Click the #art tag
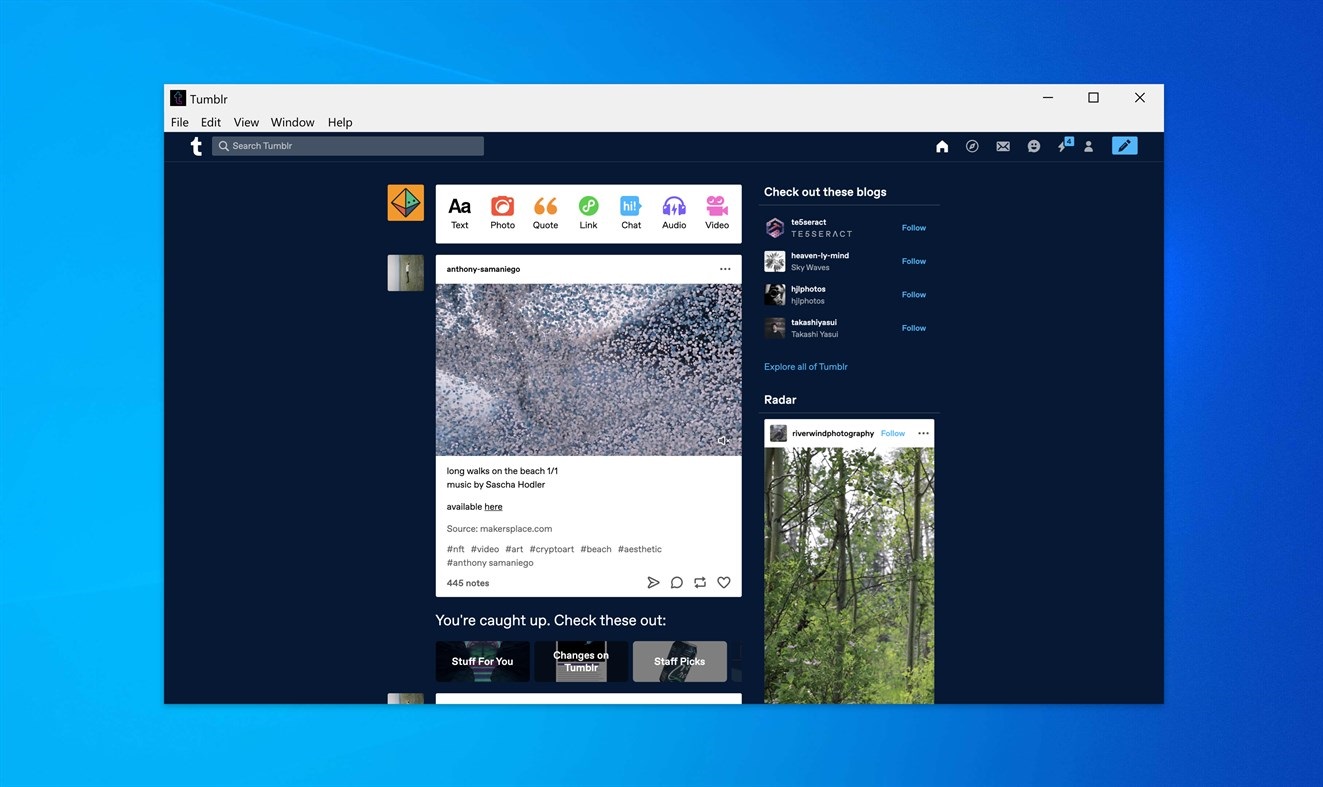Screen dimensions: 1323x787 pyautogui.click(x=514, y=549)
